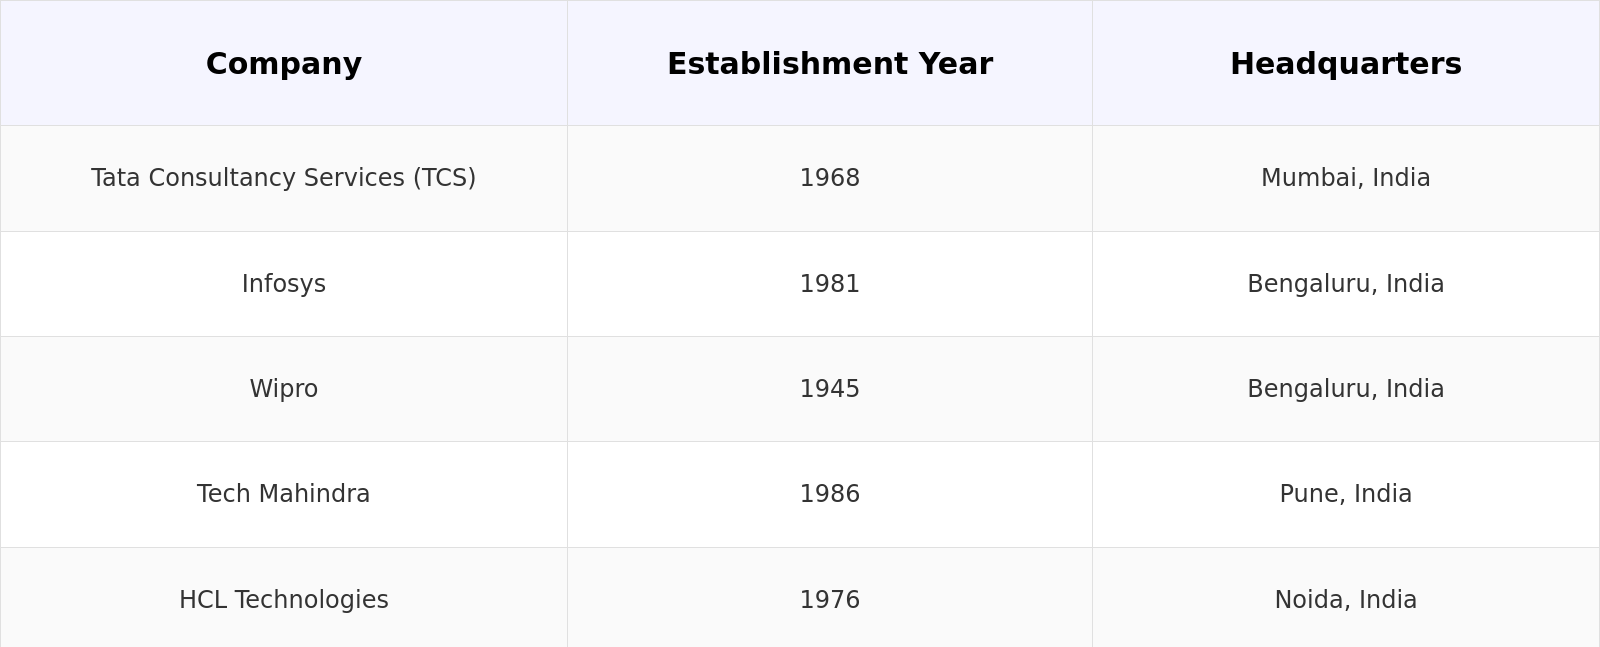This screenshot has width=1600, height=647.
Task: Select the Mumbai, India headquarters cell
Action: [1345, 178]
